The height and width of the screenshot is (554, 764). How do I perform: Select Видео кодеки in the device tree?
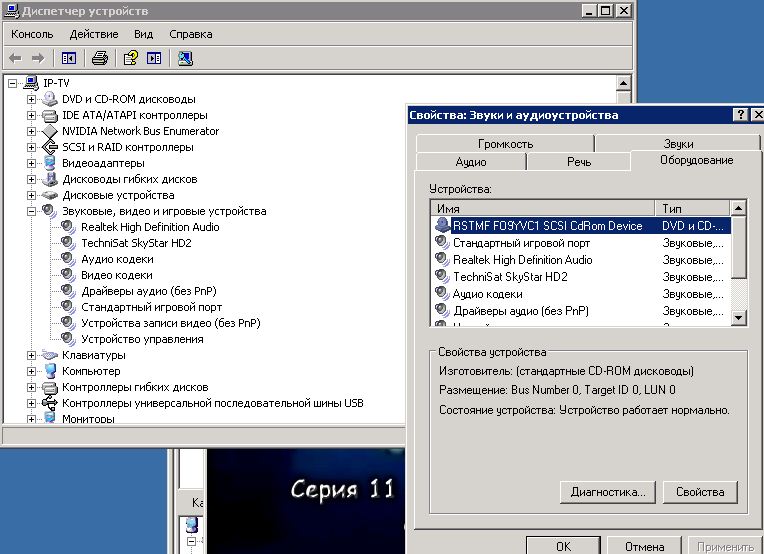tap(116, 275)
